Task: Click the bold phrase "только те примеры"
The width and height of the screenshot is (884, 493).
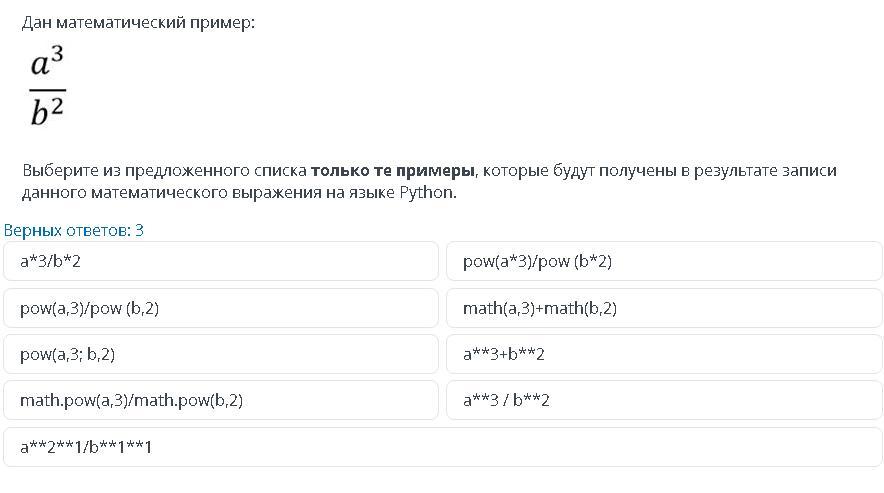Action: click(392, 170)
